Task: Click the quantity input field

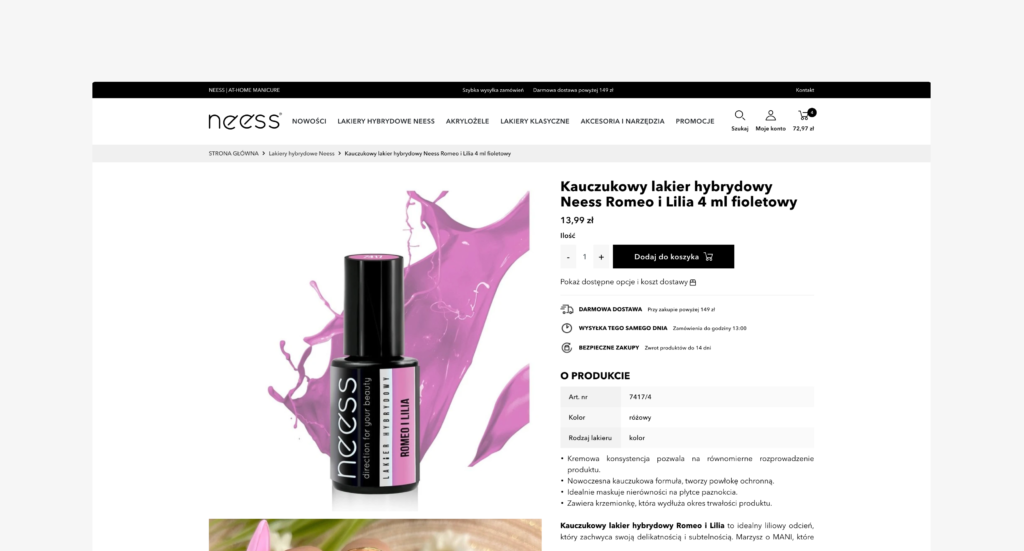Action: point(584,257)
